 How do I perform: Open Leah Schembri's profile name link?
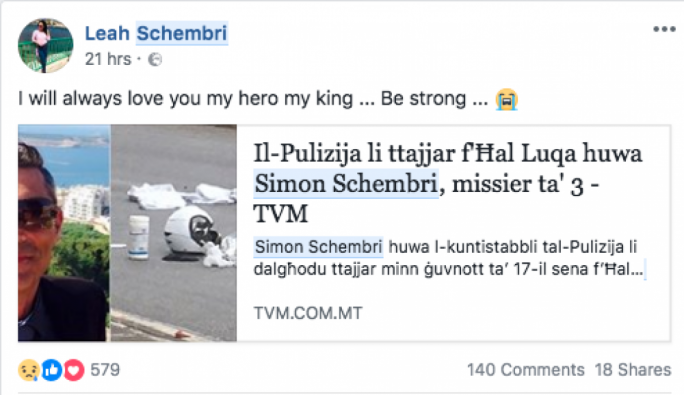[x=156, y=33]
